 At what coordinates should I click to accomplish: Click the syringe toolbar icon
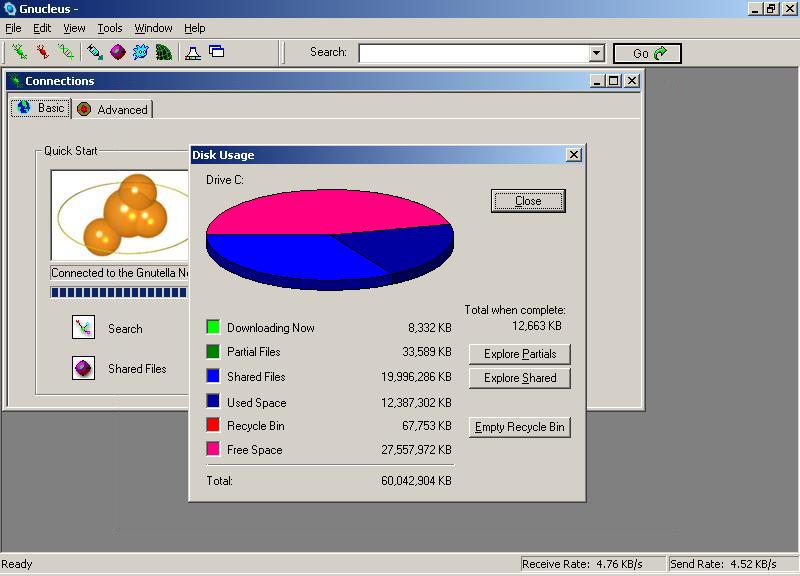[x=95, y=52]
